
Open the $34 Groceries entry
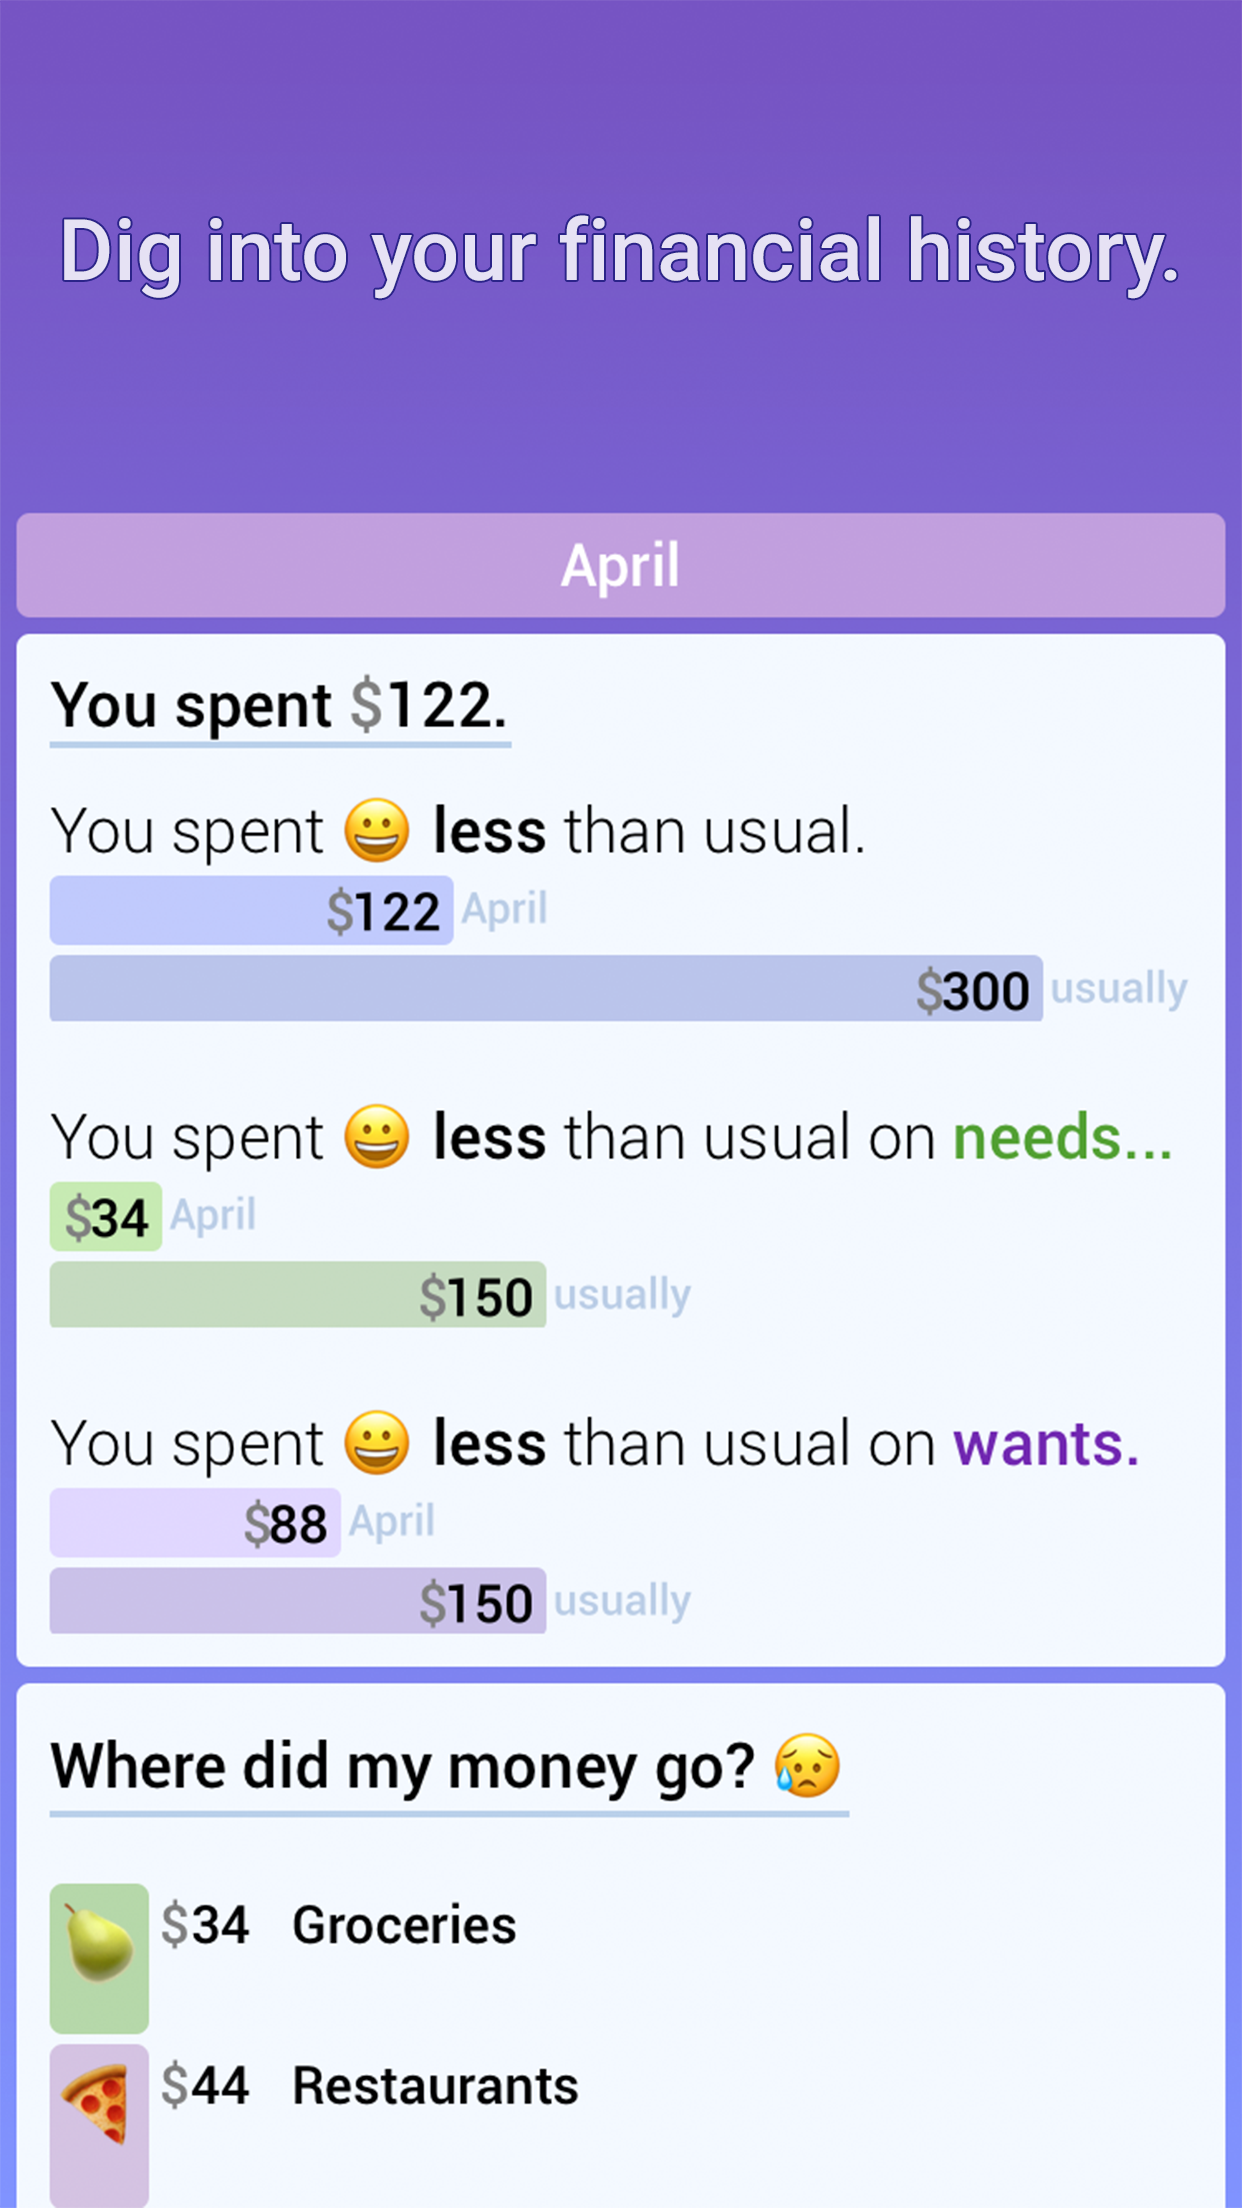click(x=404, y=1925)
